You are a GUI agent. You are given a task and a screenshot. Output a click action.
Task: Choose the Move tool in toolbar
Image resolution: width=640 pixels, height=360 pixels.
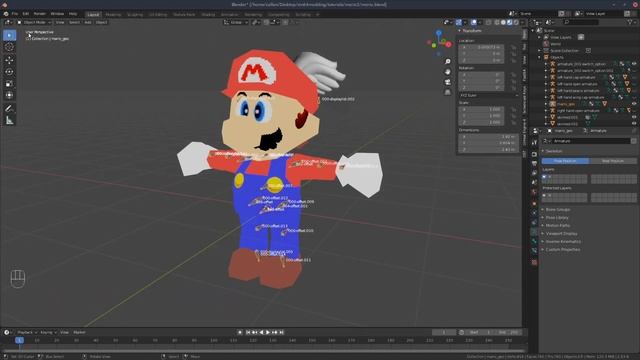(x=9, y=60)
